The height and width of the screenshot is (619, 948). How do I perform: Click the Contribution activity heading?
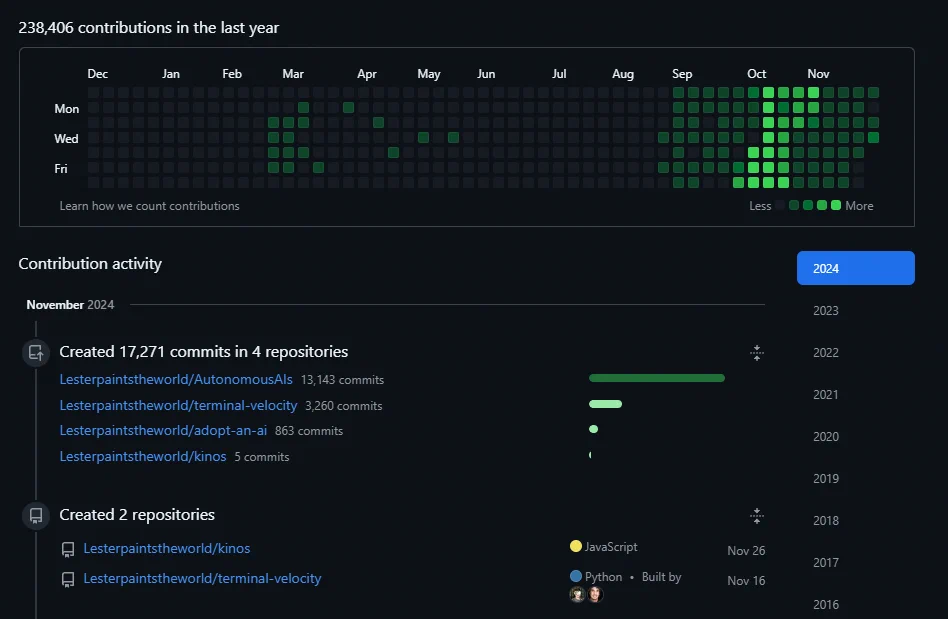tap(90, 264)
